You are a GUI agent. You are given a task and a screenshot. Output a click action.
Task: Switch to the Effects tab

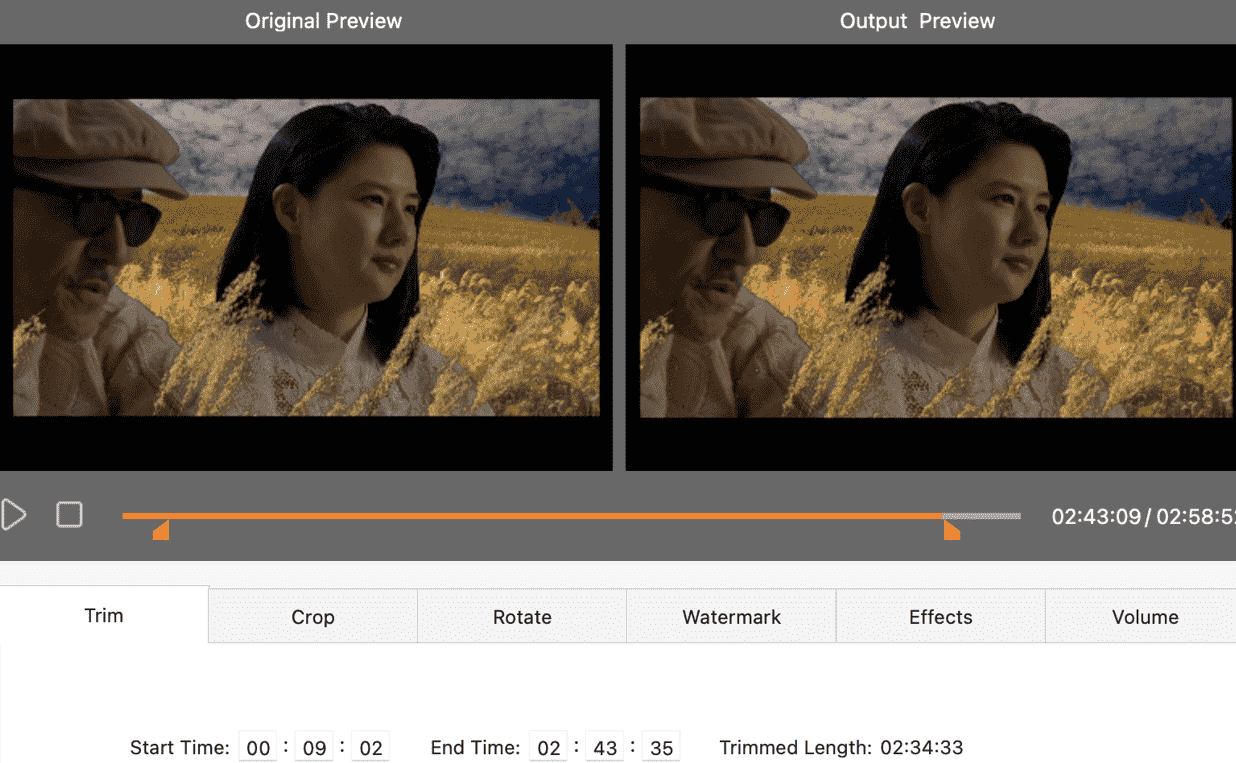click(940, 617)
